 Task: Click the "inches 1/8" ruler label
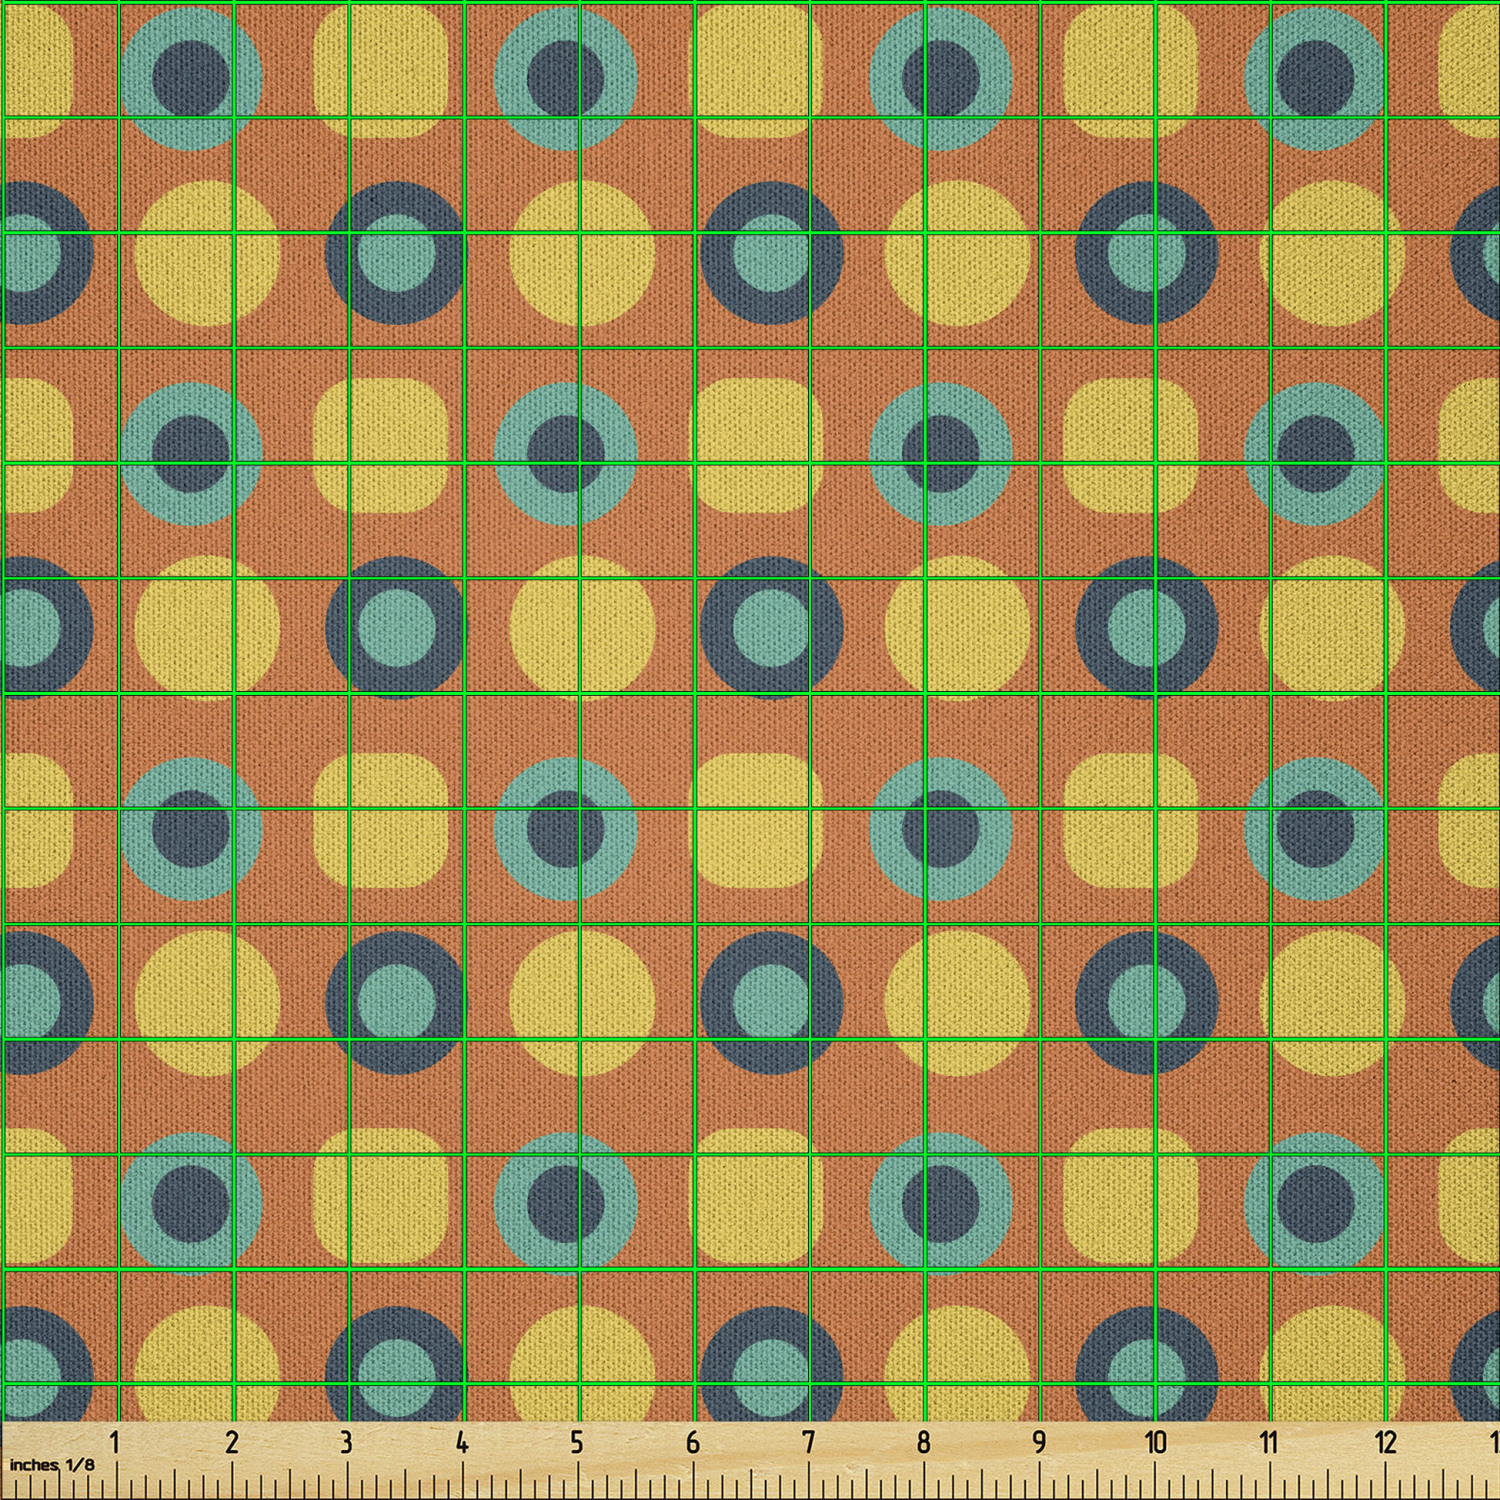coord(52,1465)
